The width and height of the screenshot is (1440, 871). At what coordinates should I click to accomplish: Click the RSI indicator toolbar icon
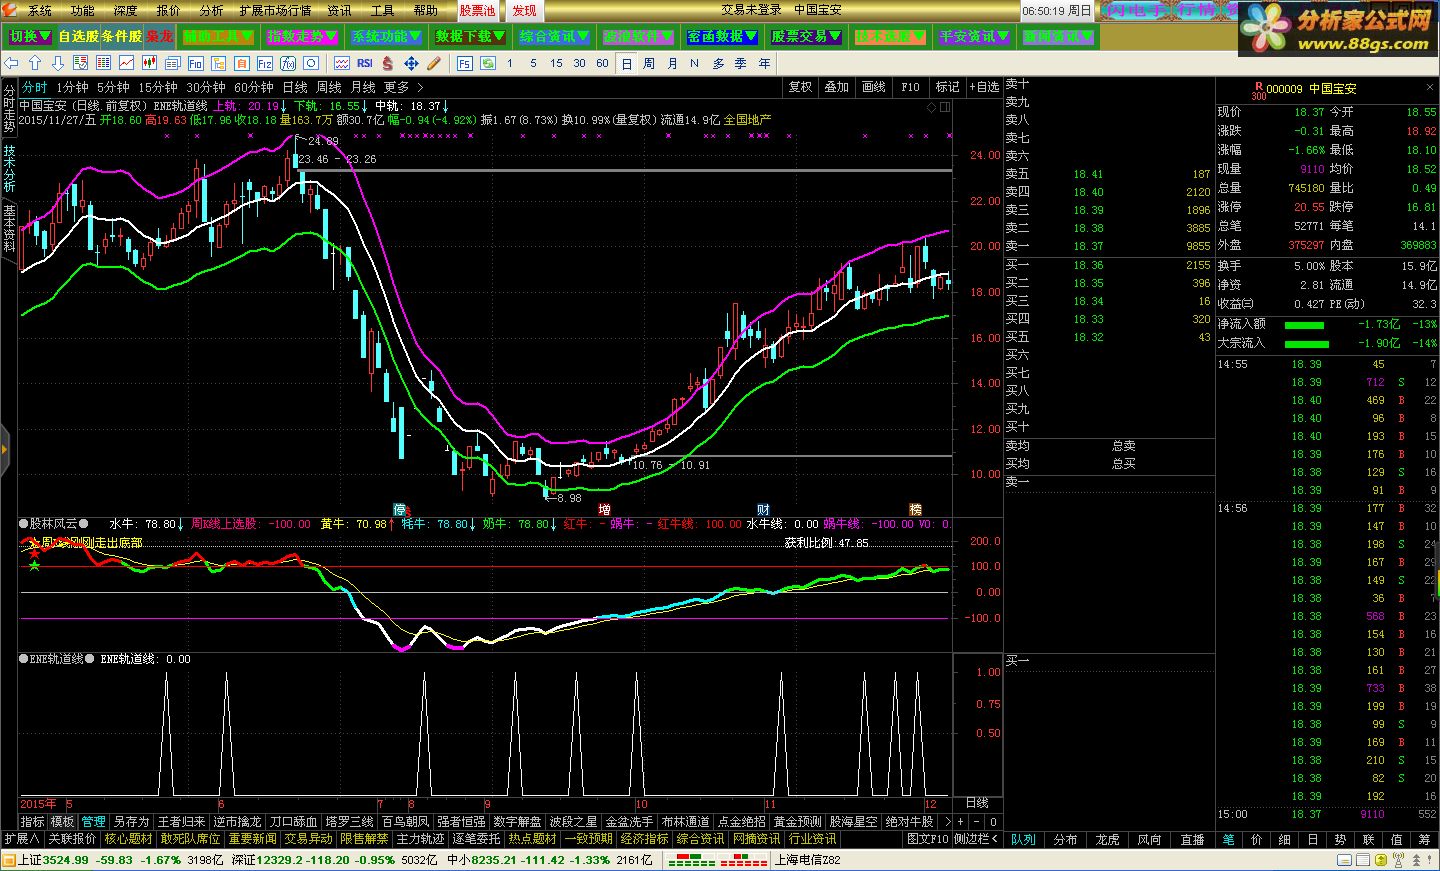(x=365, y=63)
